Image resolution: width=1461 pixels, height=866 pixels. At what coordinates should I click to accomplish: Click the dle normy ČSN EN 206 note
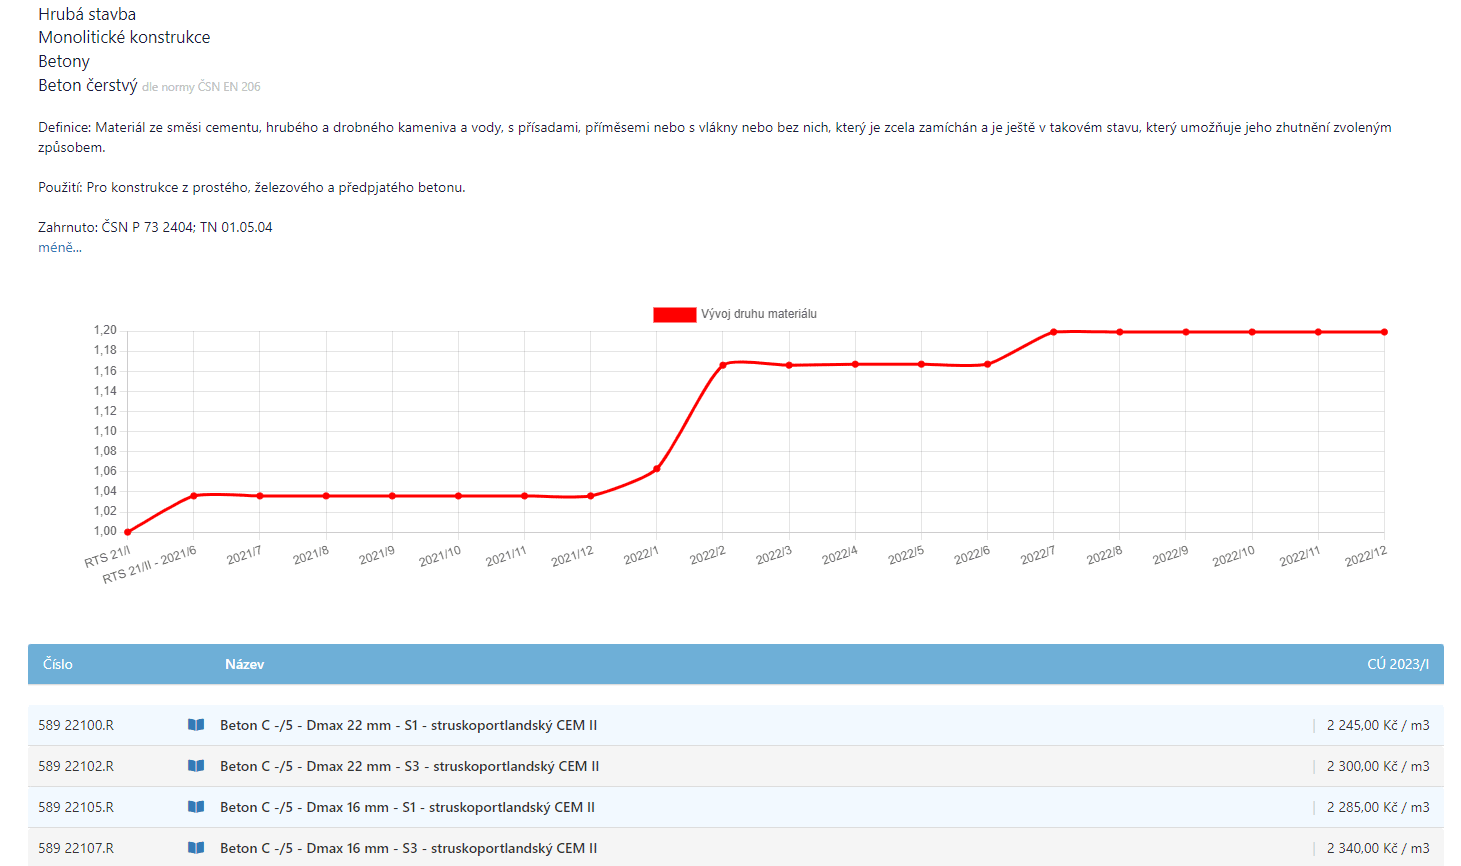tap(201, 87)
